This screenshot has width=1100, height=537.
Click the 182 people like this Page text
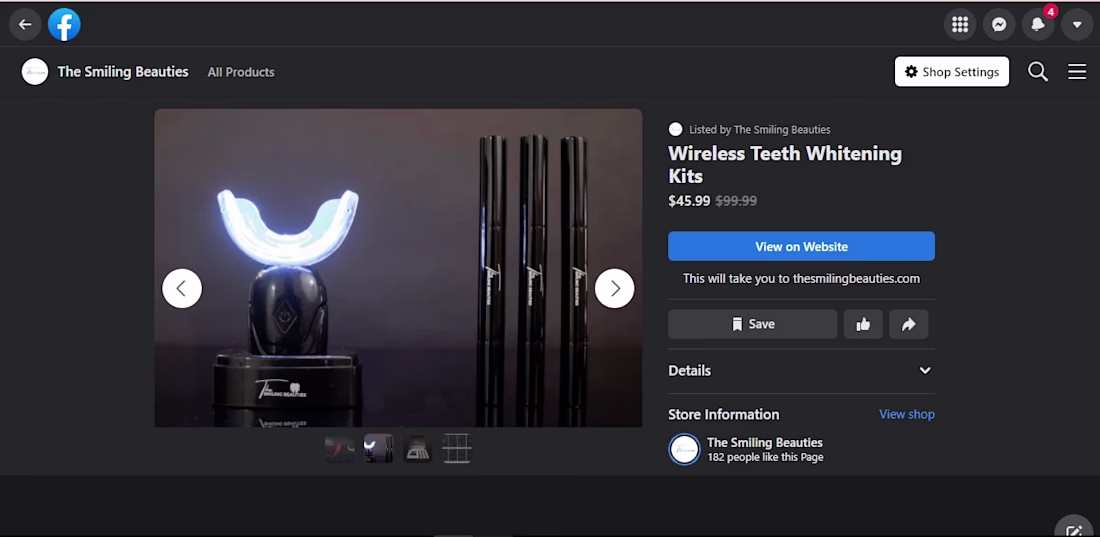click(765, 457)
